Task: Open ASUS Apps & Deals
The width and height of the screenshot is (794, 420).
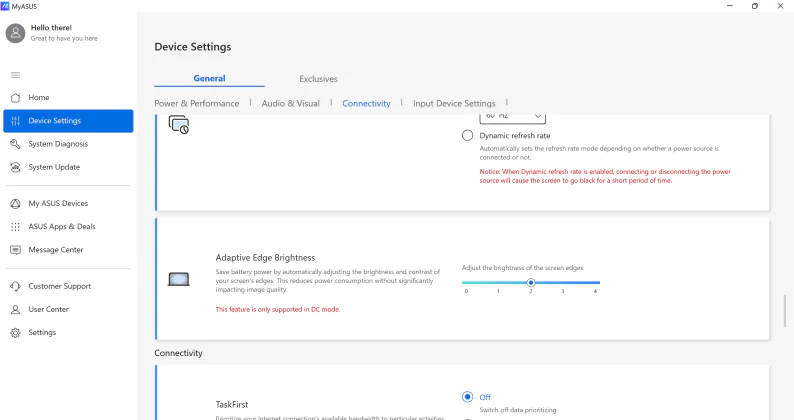Action: pyautogui.click(x=68, y=226)
